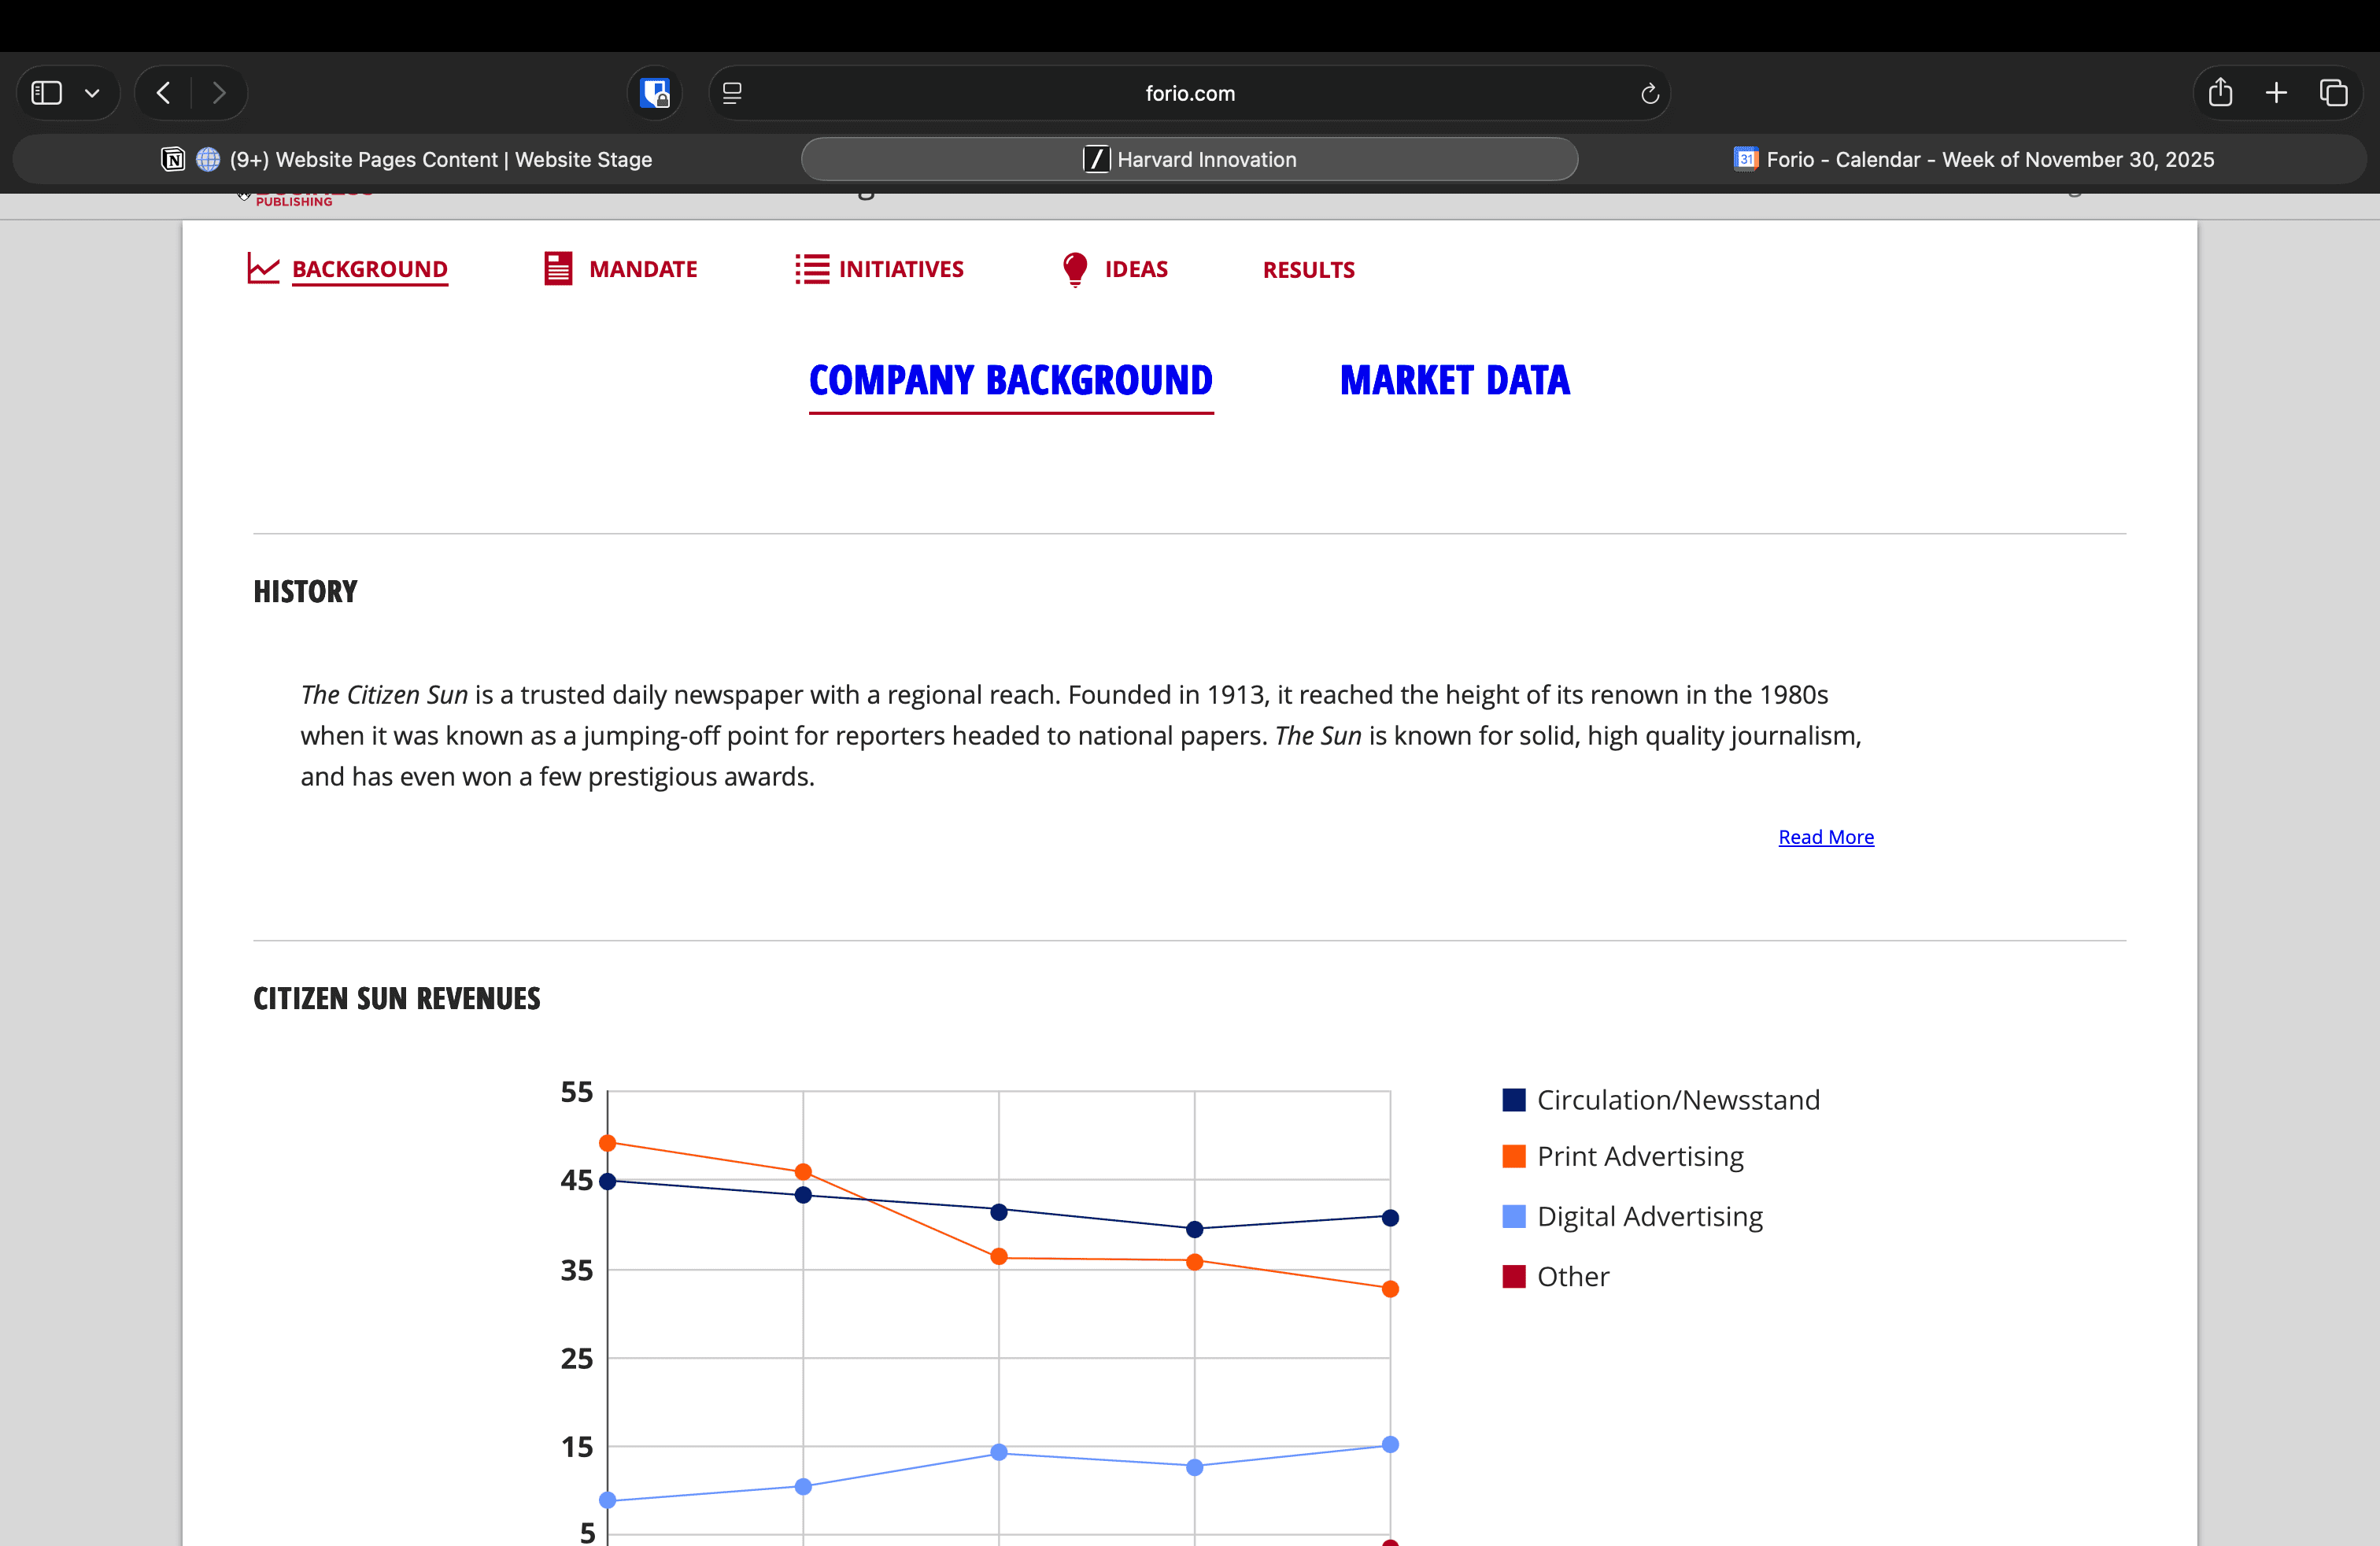Go to the Ideas lightbulb section
Viewport: 2380px width, 1546px height.
1114,269
